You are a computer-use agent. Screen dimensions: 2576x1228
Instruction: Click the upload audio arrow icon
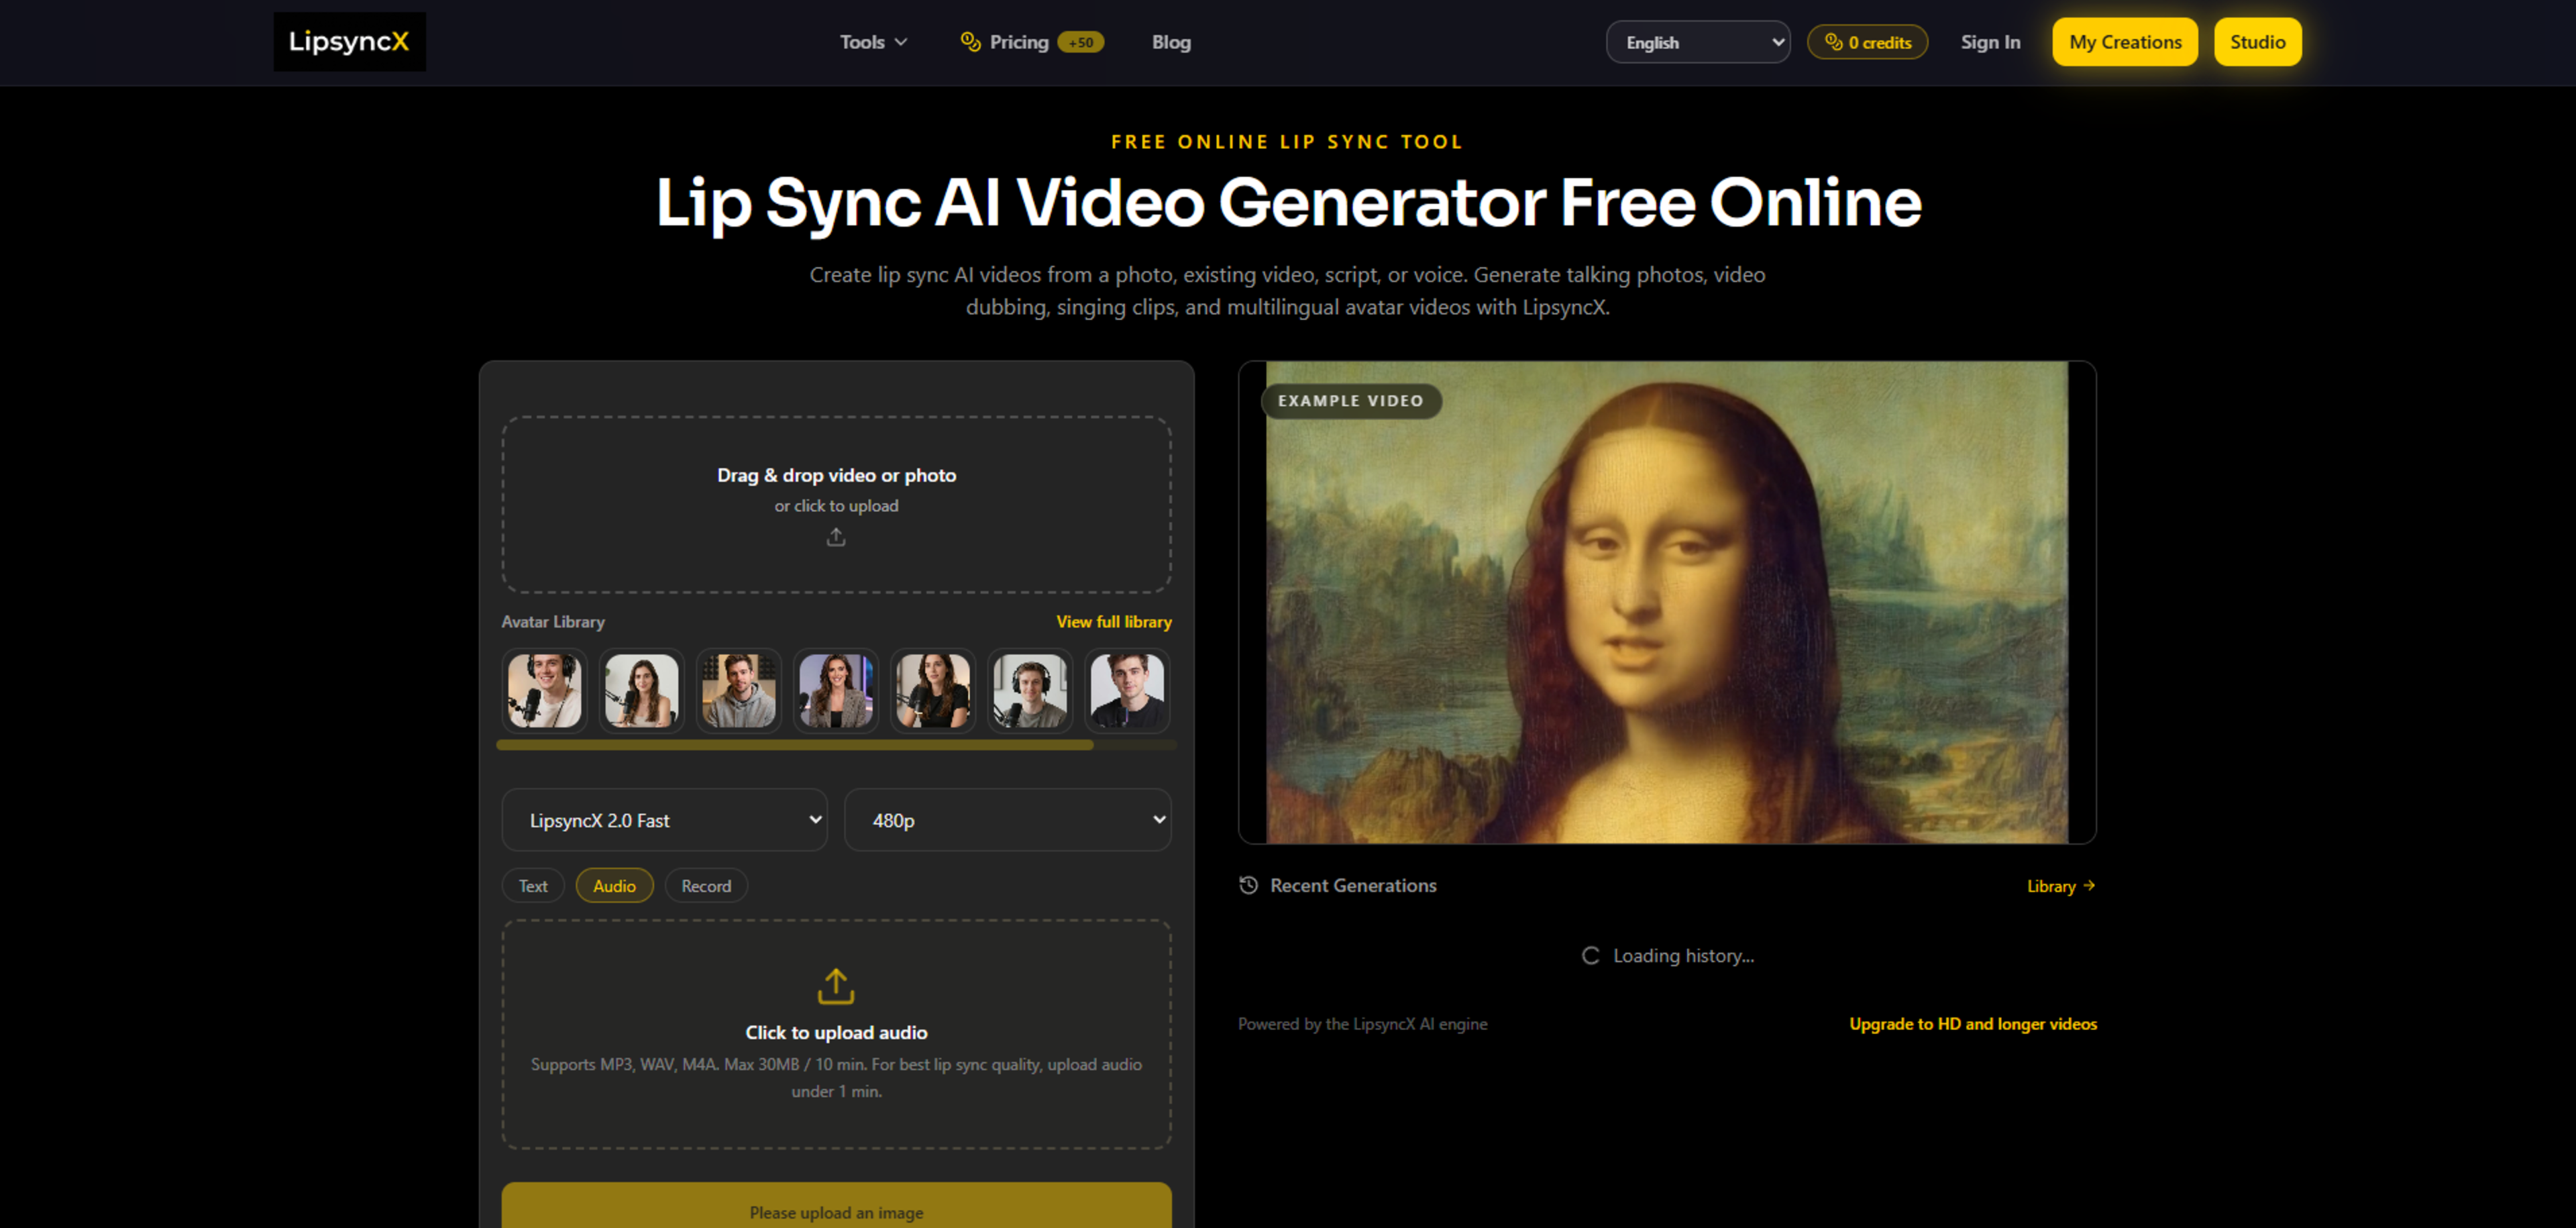coord(836,986)
